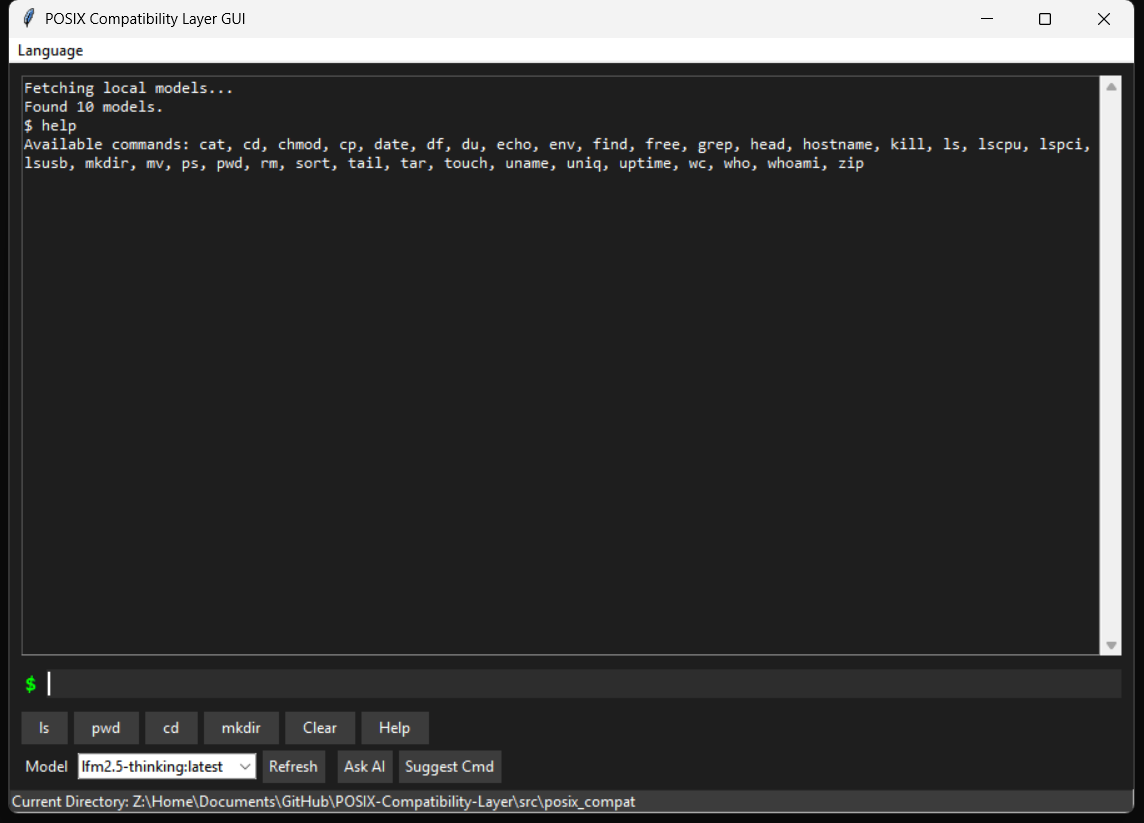The width and height of the screenshot is (1144, 823).
Task: Click the scrollbar down arrow
Action: [x=1110, y=645]
